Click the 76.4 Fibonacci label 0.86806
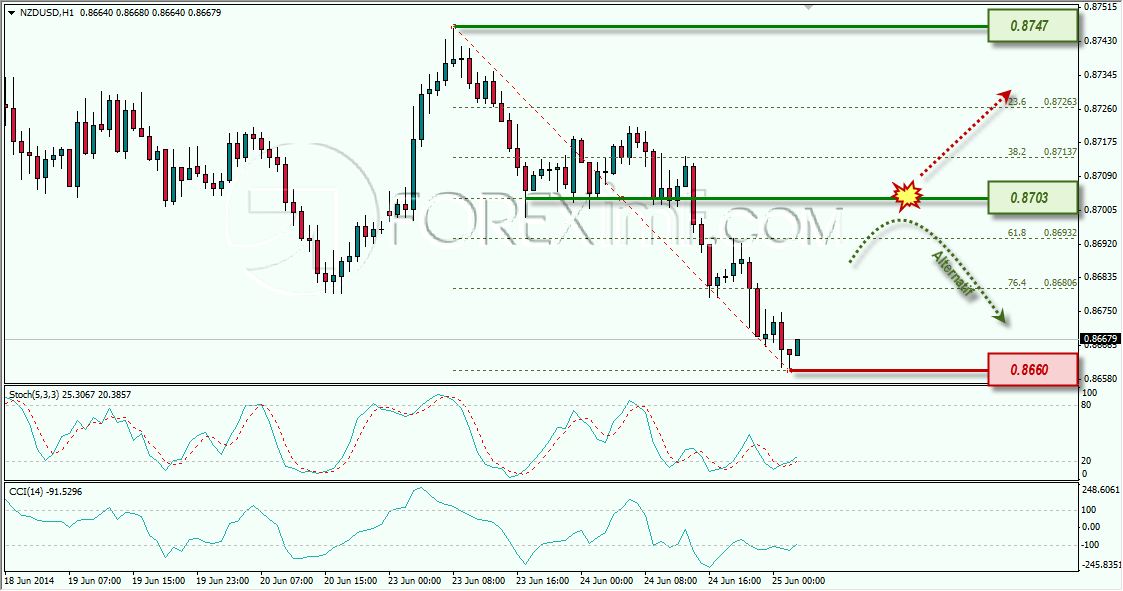The height and width of the screenshot is (591, 1123). click(x=1060, y=283)
